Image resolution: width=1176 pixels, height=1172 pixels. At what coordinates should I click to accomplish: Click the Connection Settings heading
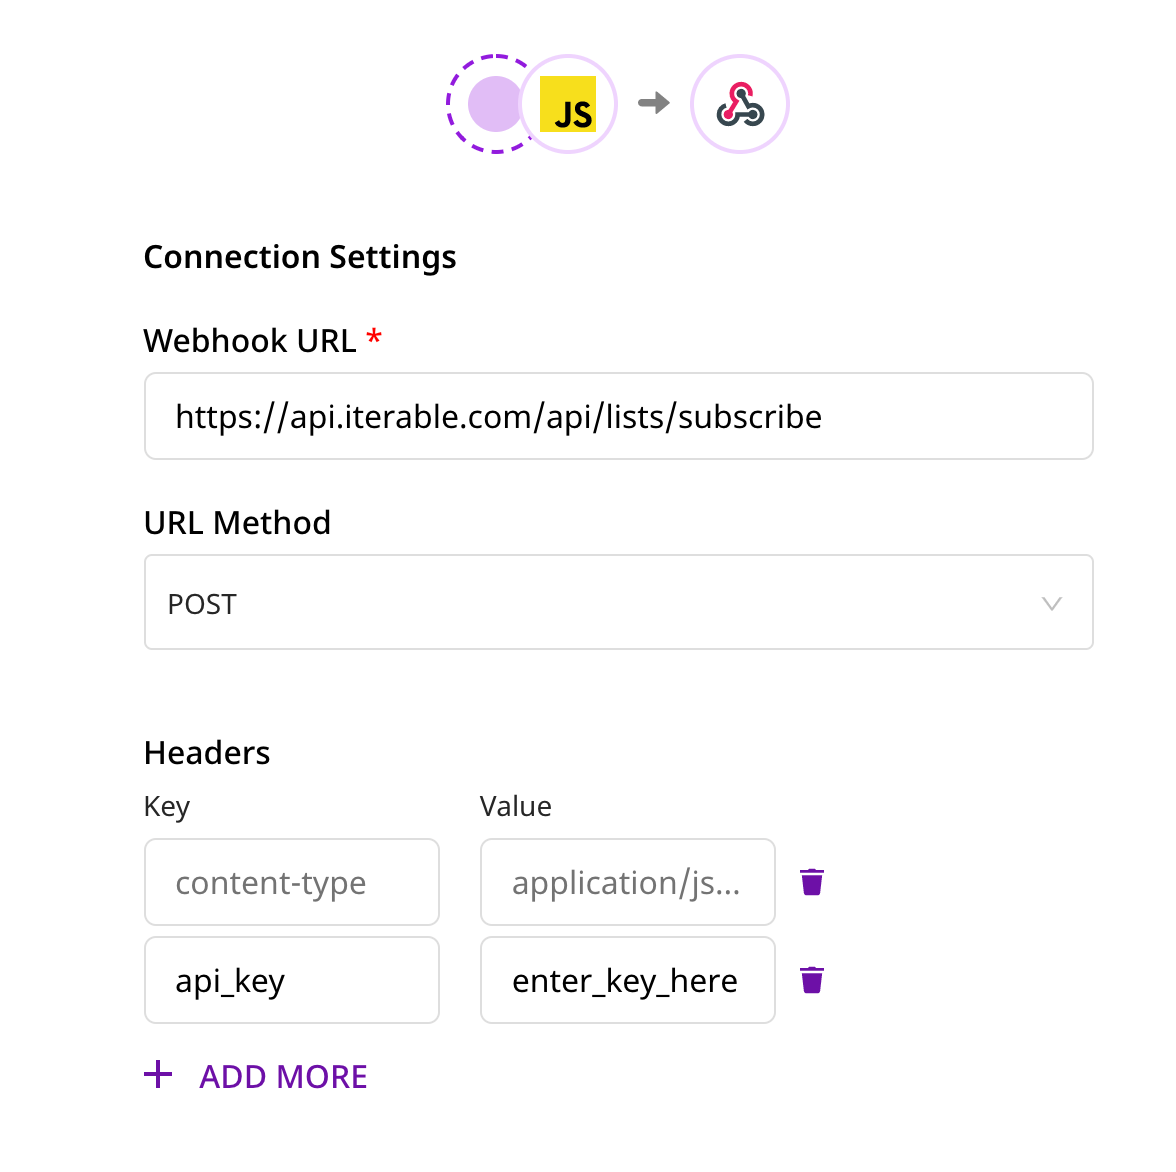click(x=300, y=257)
